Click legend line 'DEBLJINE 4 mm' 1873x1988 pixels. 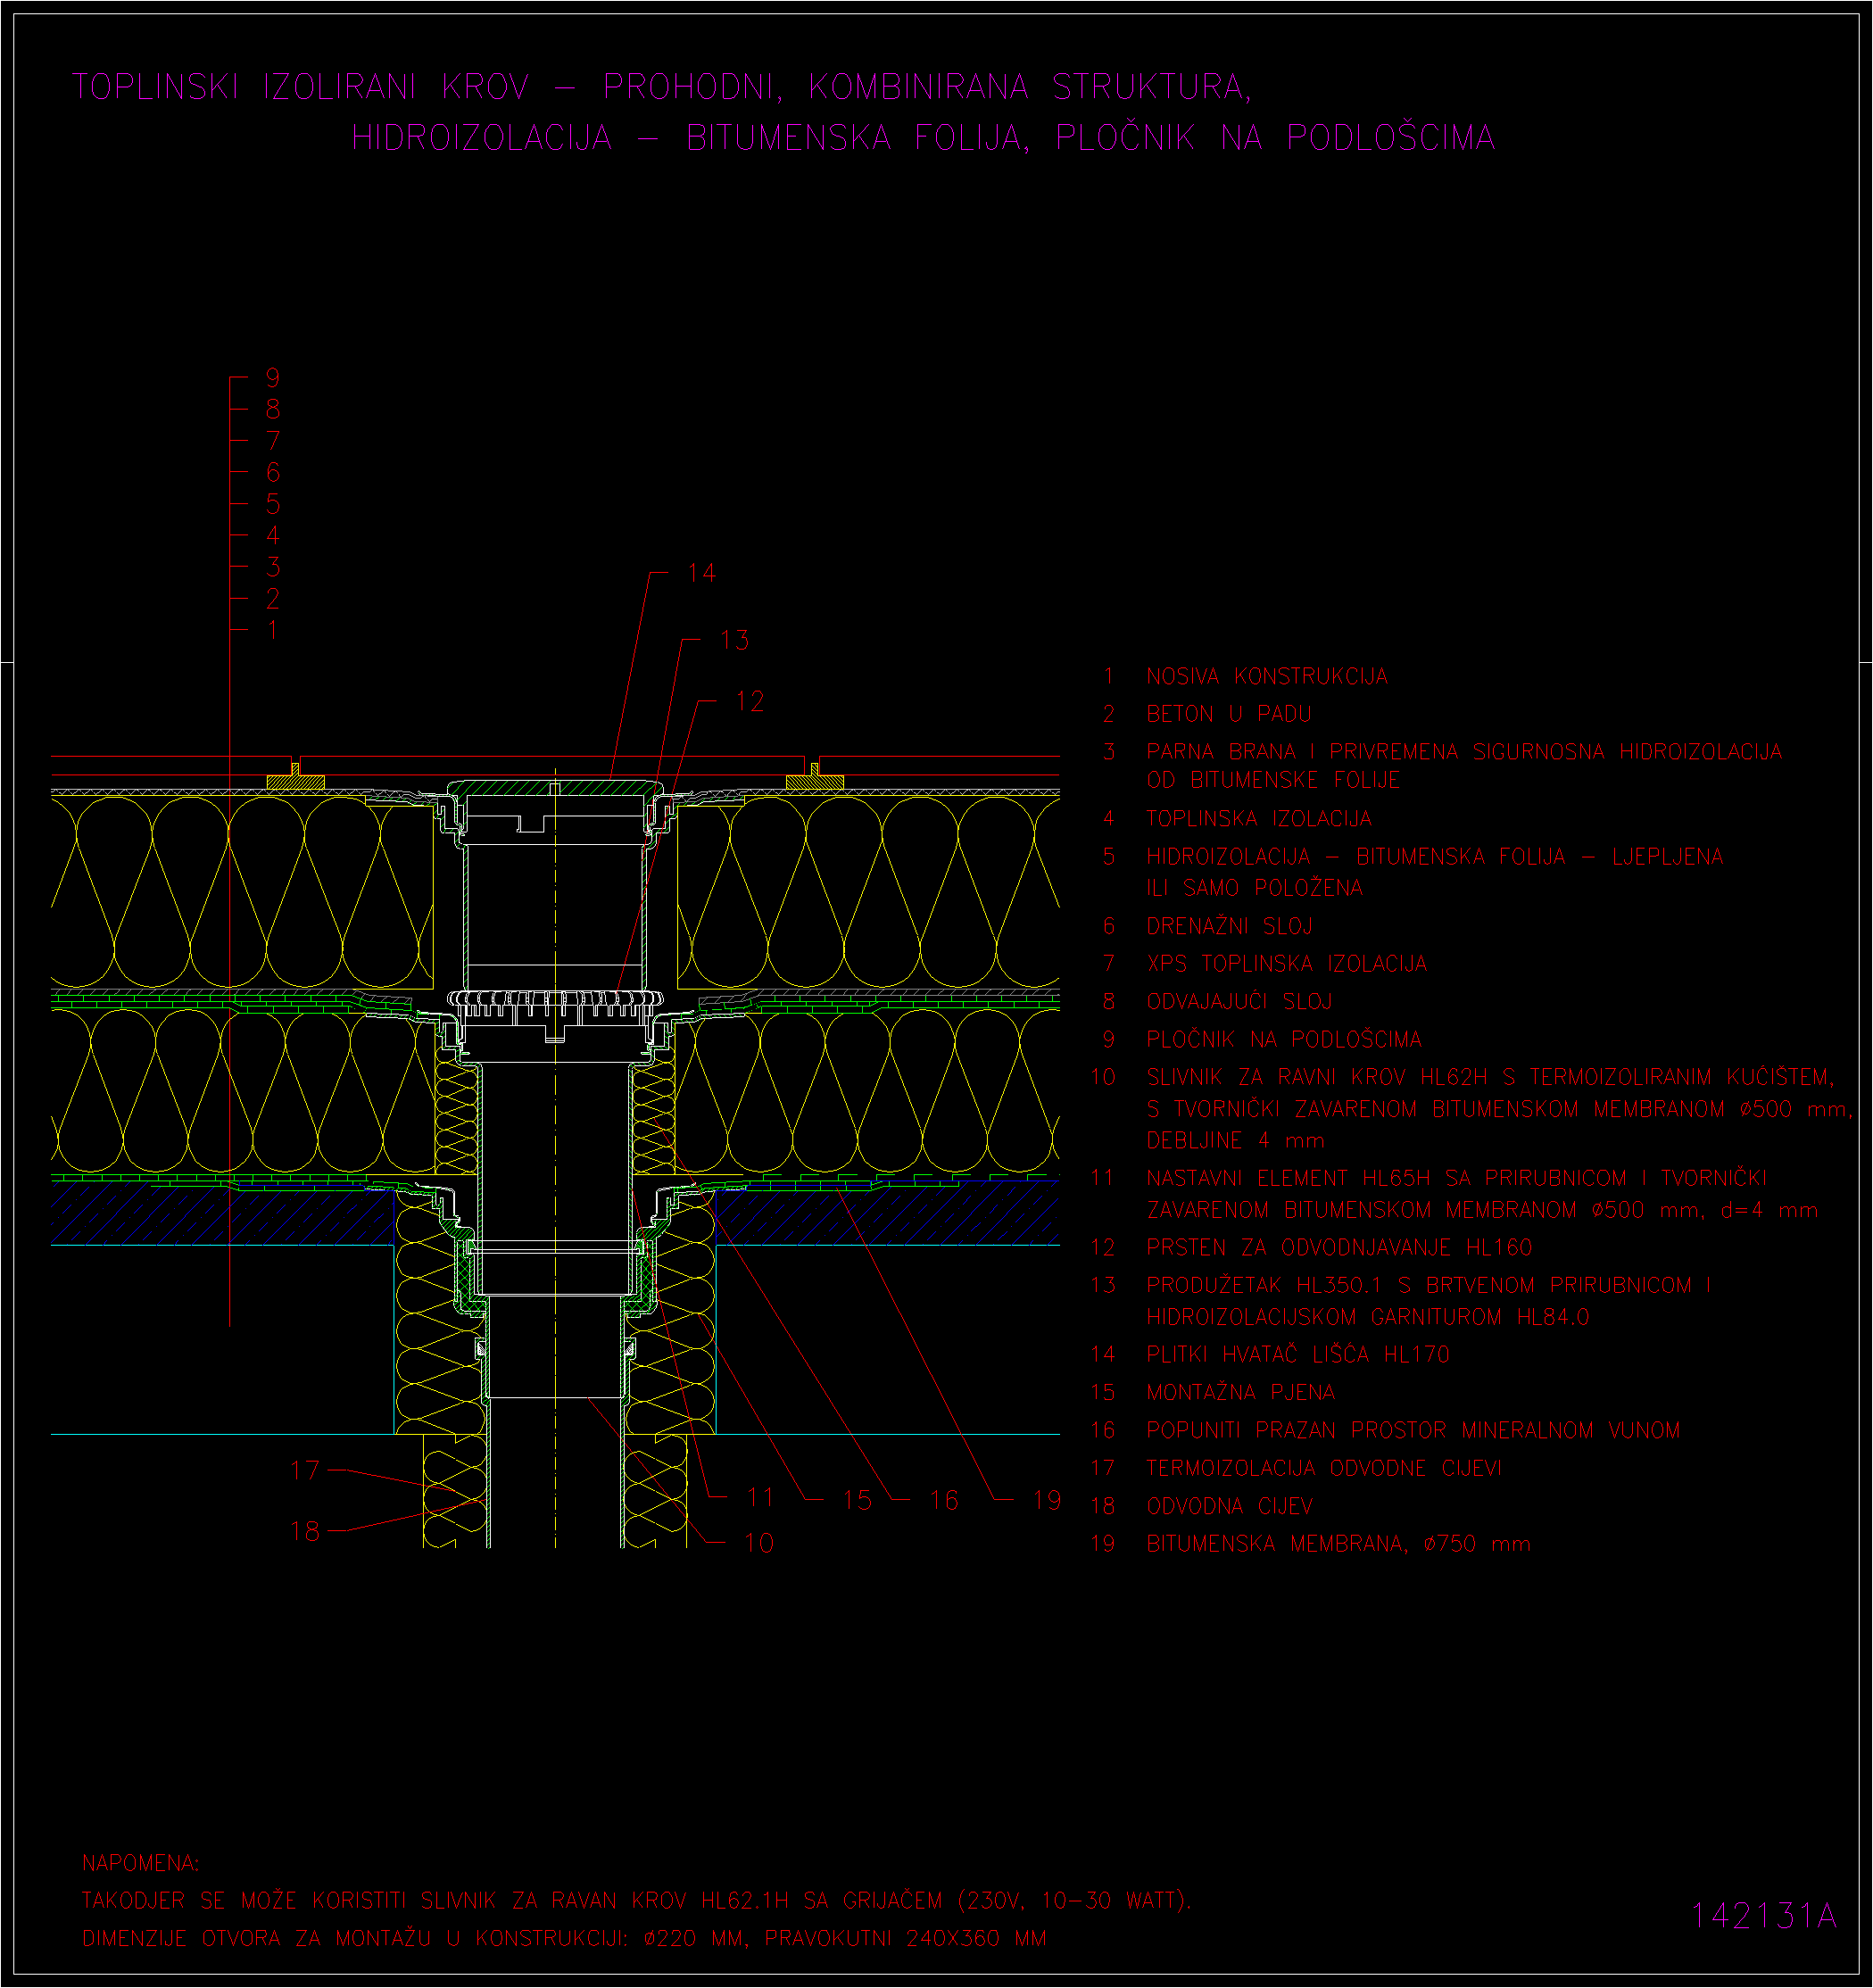pyautogui.click(x=1235, y=1141)
